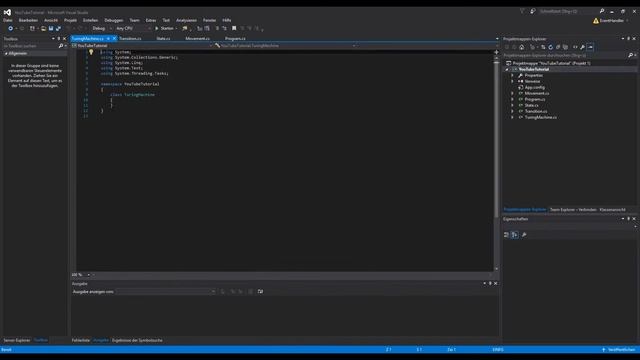Open the Bearbeiten menu
Screen dimensions: 640x360
[28, 20]
